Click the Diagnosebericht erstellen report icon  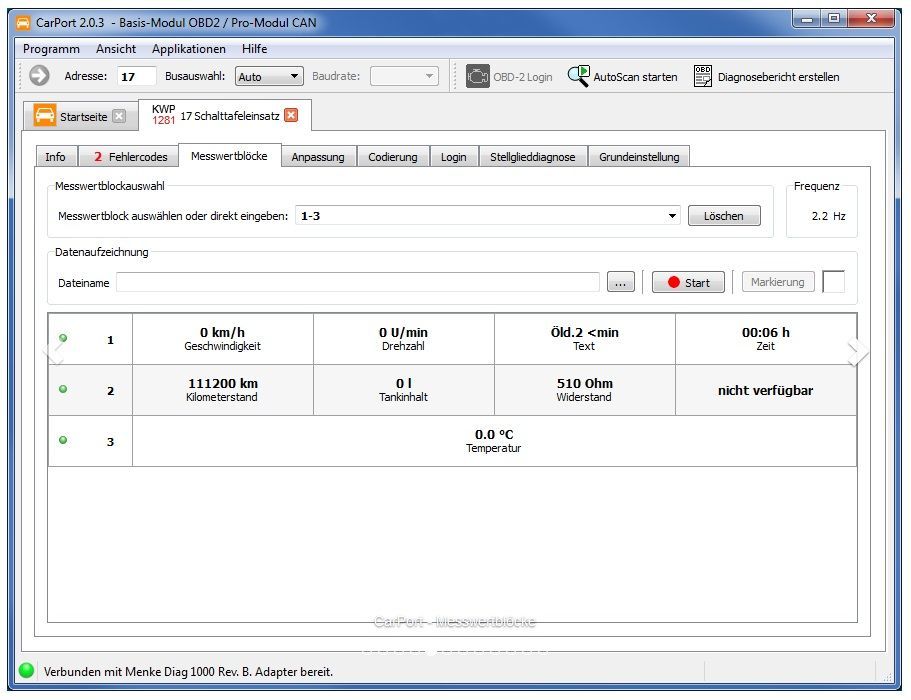click(x=703, y=76)
